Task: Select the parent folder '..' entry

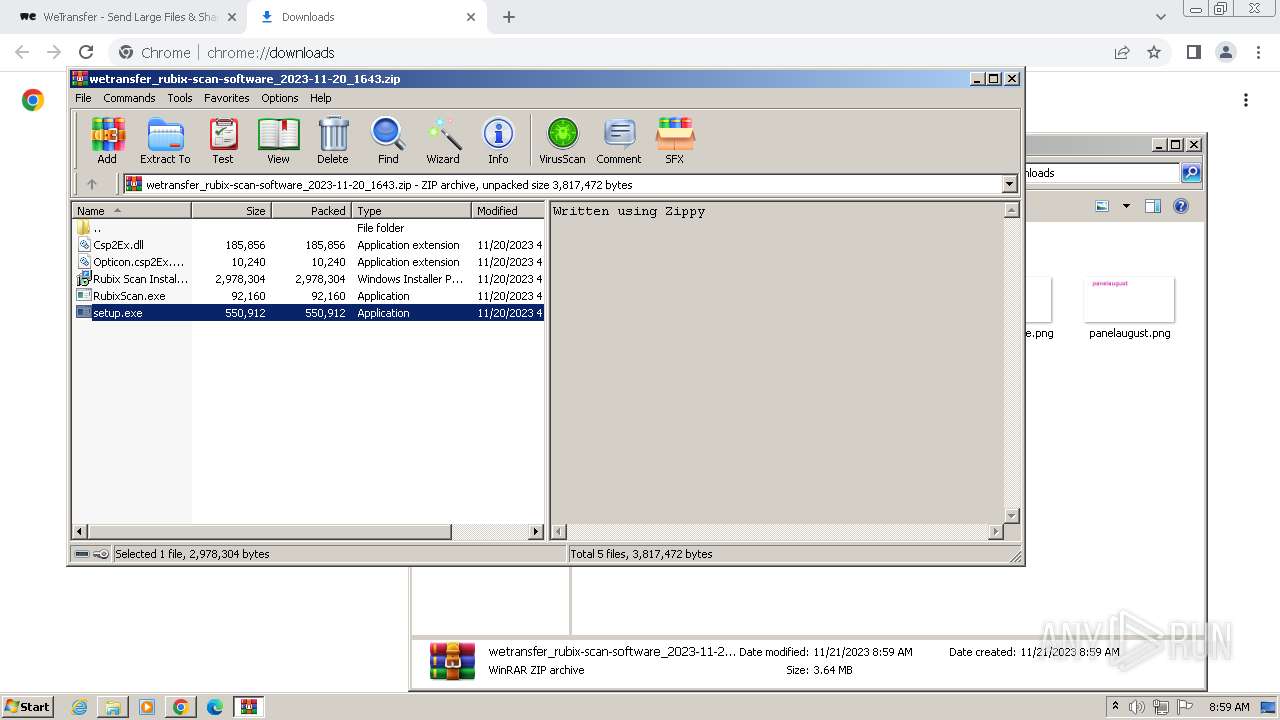Action: pyautogui.click(x=309, y=228)
